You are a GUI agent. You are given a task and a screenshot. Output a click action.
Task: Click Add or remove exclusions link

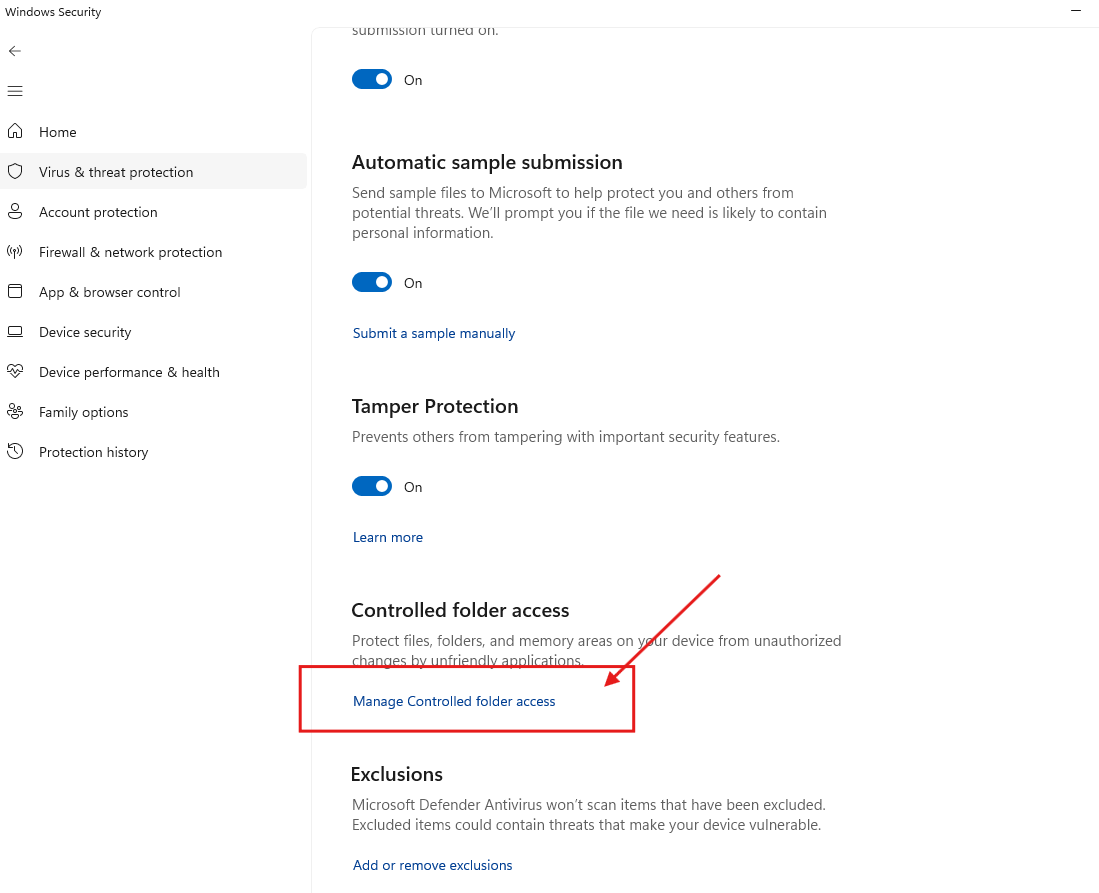point(432,865)
